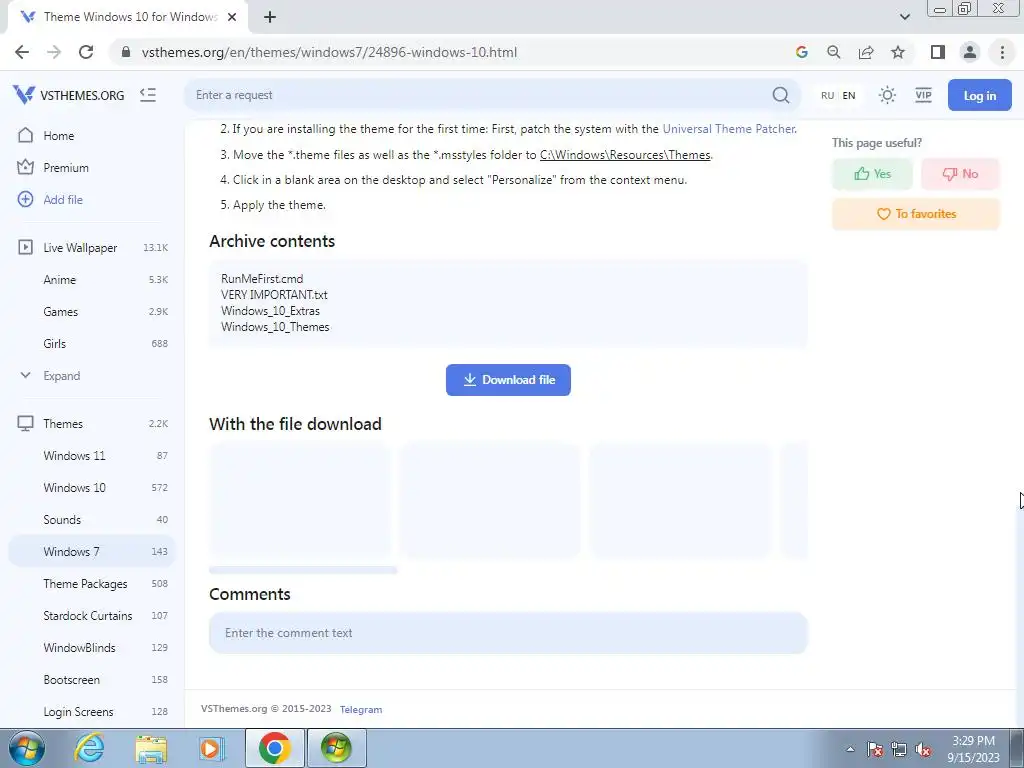Click the VSThemes.org logo

[69, 95]
